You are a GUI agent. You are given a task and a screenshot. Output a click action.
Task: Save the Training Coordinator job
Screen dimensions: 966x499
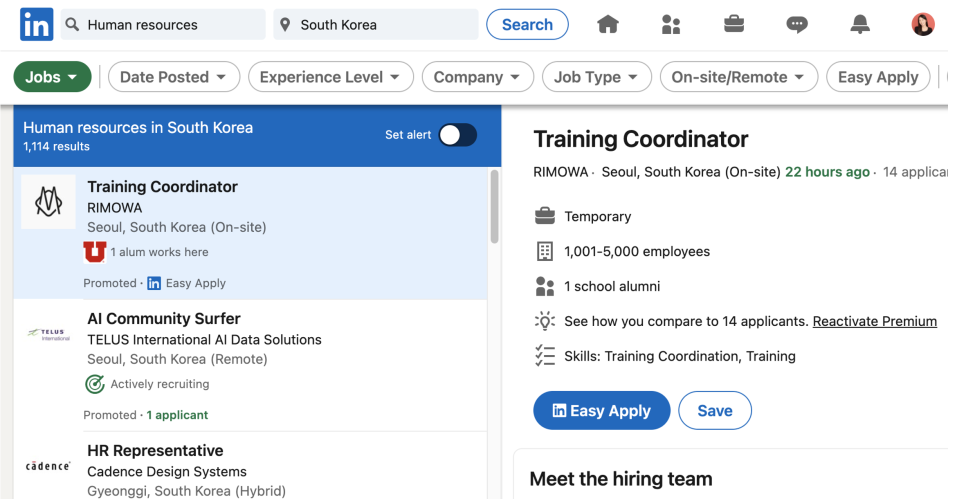click(x=715, y=410)
